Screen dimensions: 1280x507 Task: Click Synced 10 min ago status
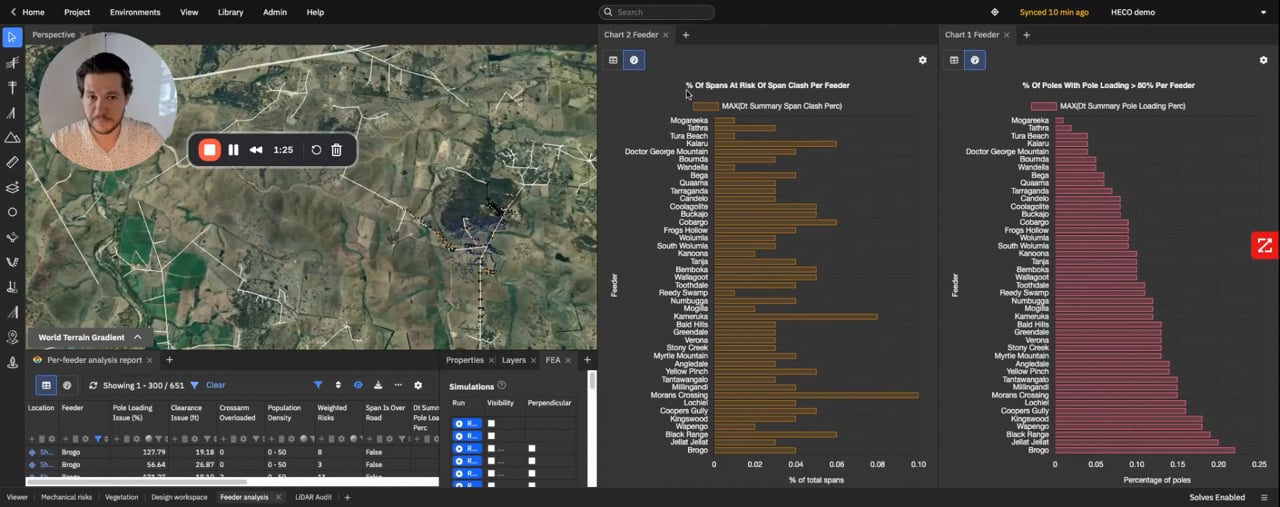point(1053,12)
